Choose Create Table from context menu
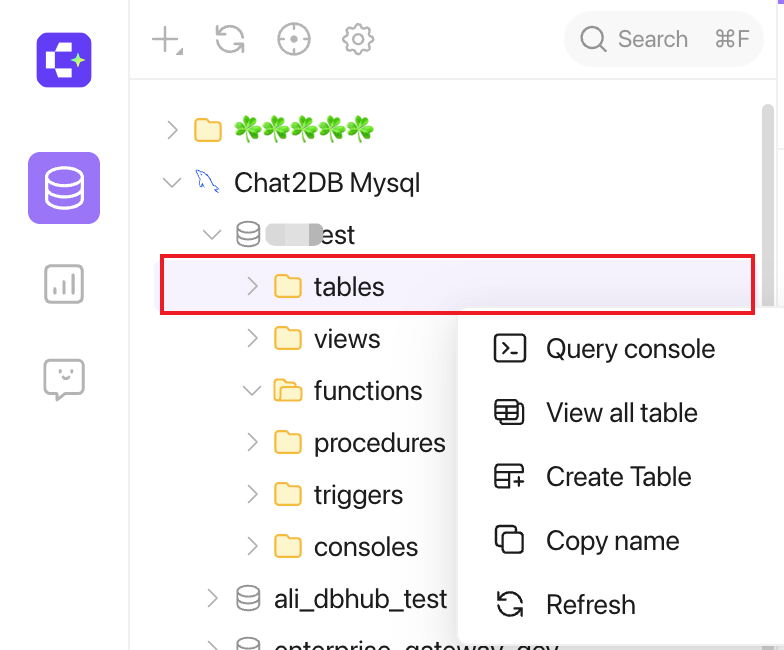Image resolution: width=784 pixels, height=650 pixels. 618,476
